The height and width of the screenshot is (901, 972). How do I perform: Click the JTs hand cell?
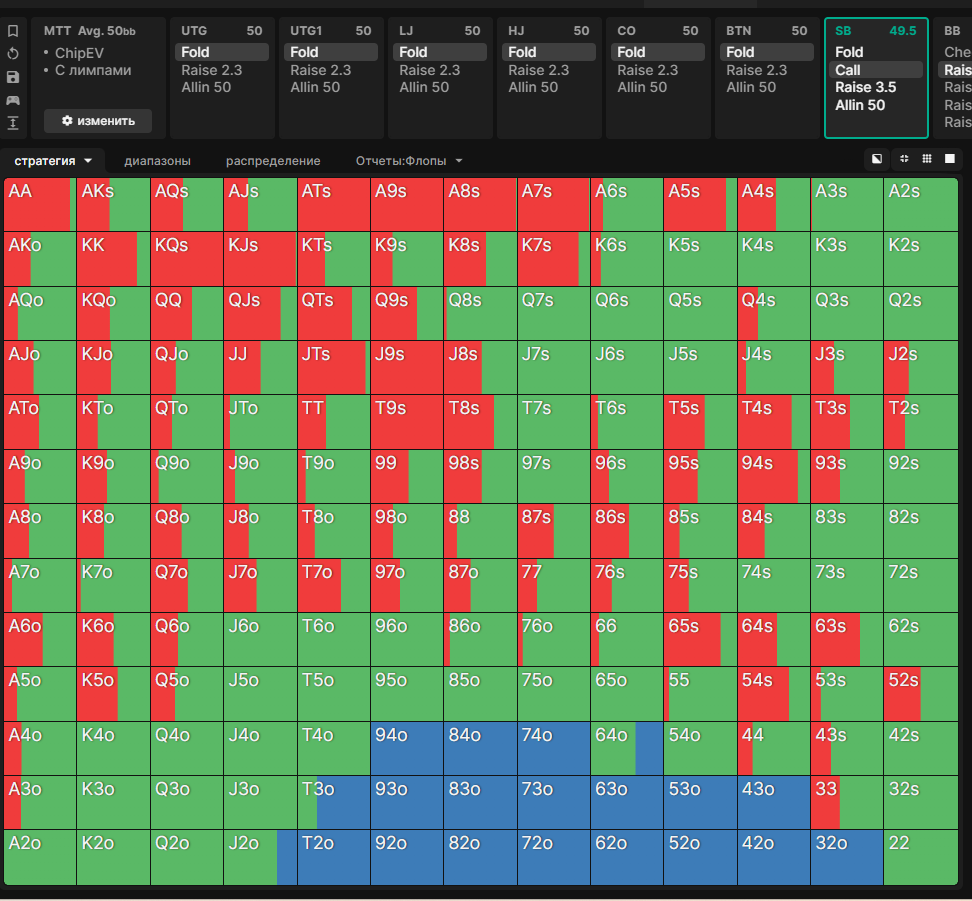tap(334, 368)
